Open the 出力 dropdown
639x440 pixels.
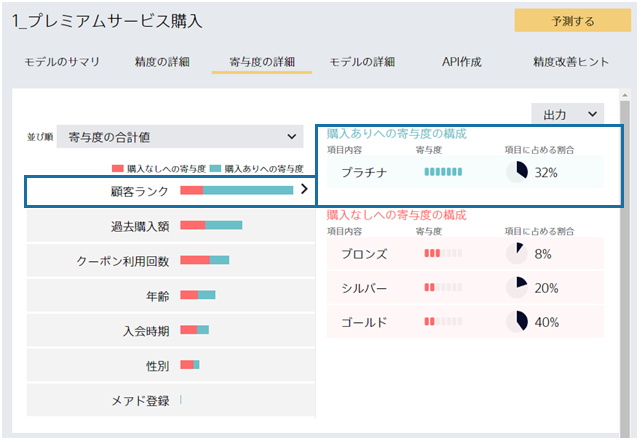click(568, 114)
